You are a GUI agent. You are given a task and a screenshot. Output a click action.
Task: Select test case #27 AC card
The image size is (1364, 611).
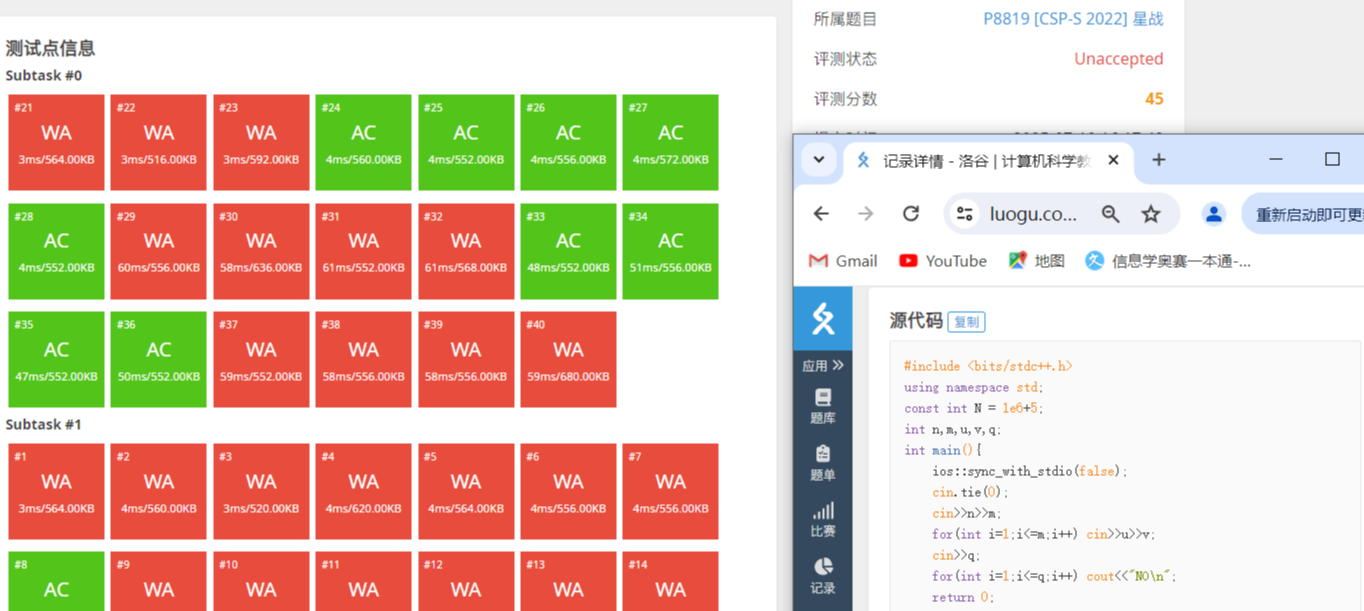(x=670, y=143)
